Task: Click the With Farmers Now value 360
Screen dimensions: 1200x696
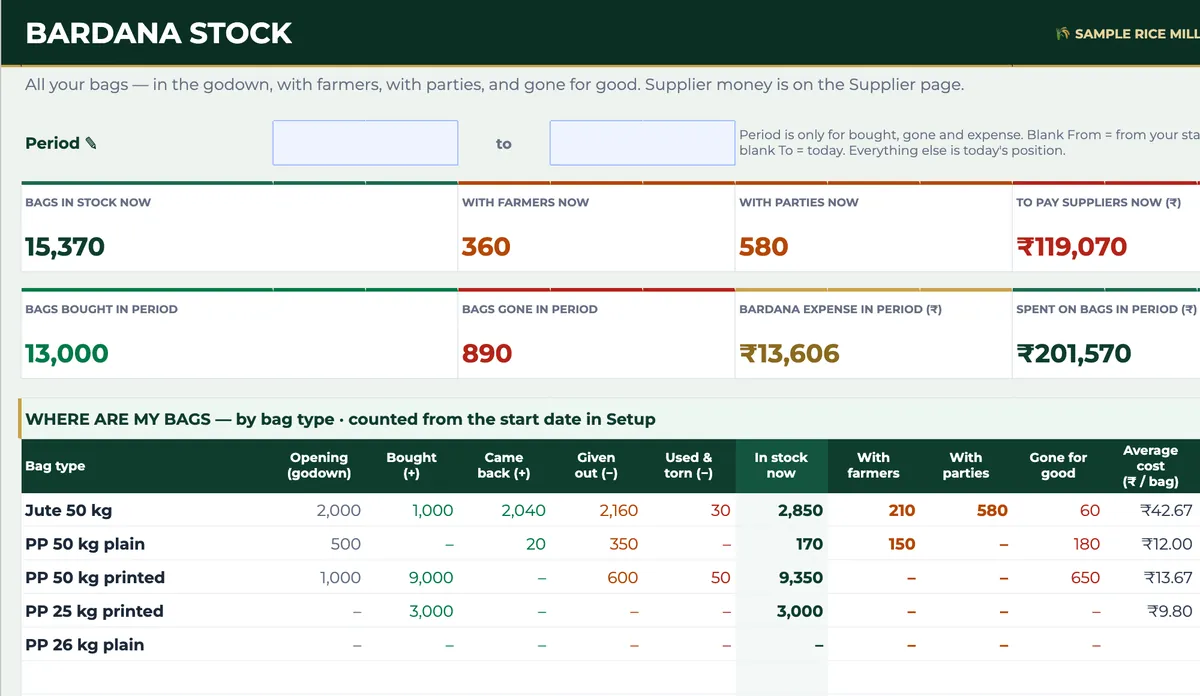Action: 486,247
